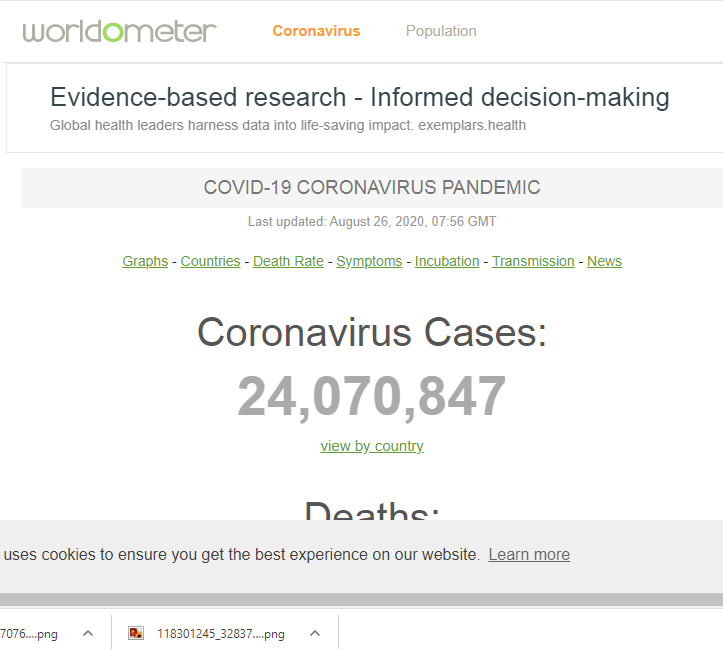Open the Incubation link
Viewport: 723px width, 649px height.
point(447,261)
